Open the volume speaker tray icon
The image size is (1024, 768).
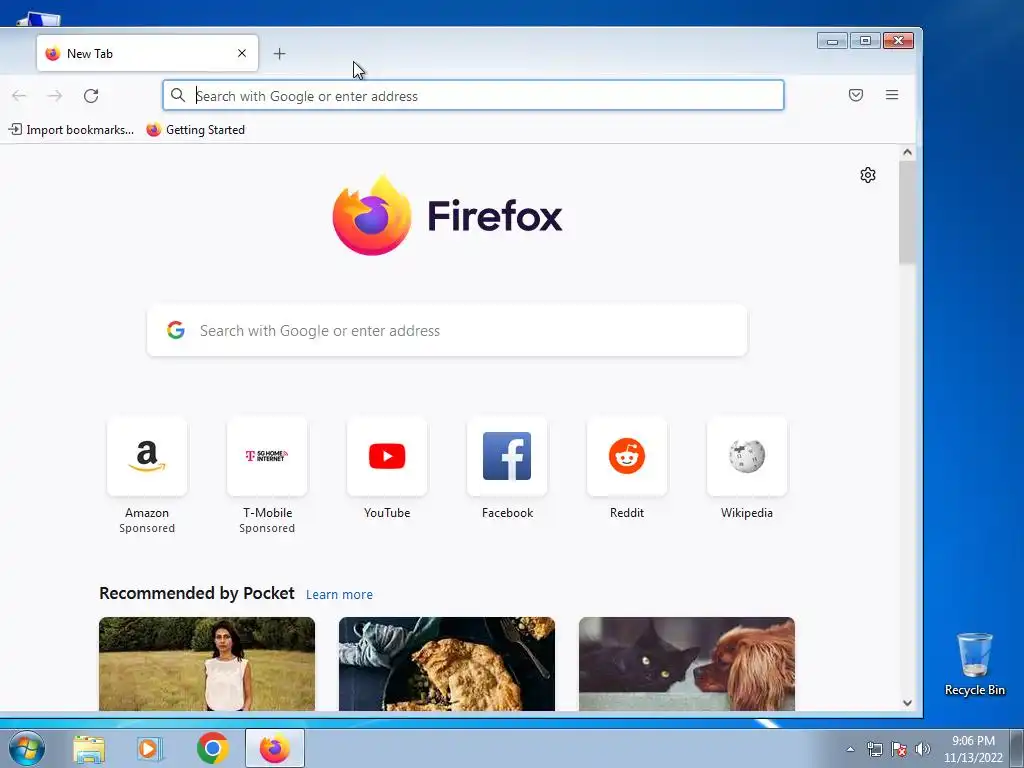(922, 749)
